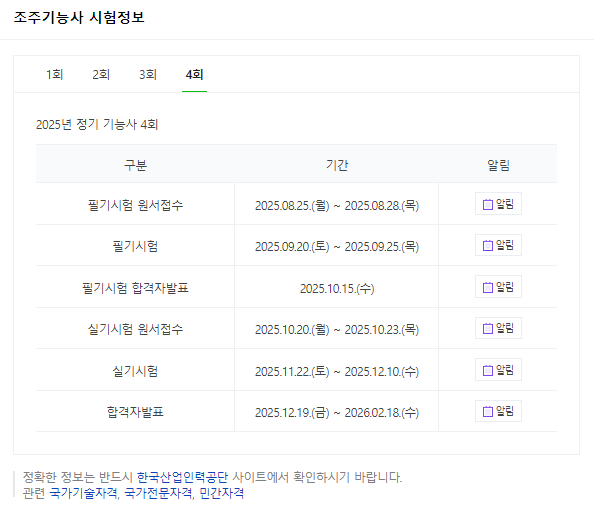Click the 구분 column header
This screenshot has width=594, height=513.
coord(135,165)
